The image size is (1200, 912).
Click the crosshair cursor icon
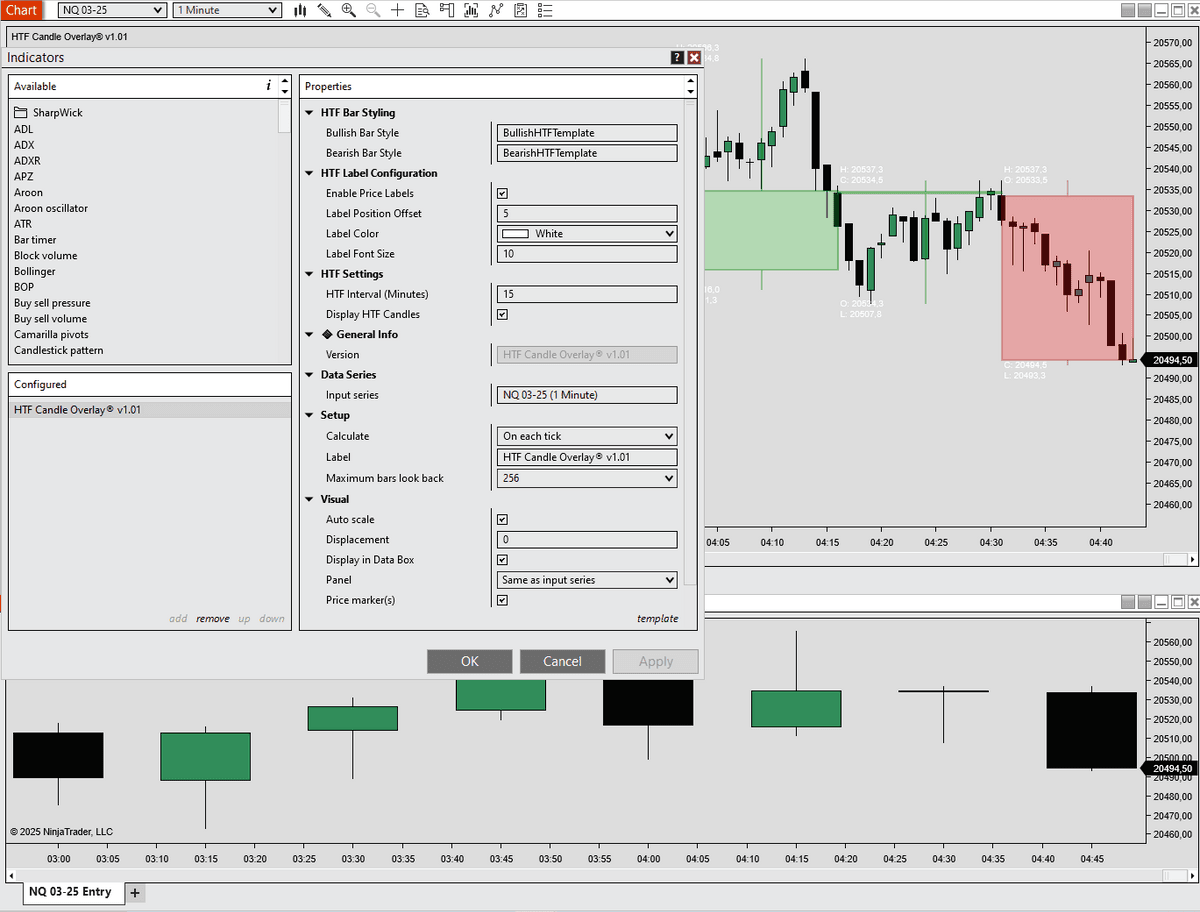(x=398, y=10)
